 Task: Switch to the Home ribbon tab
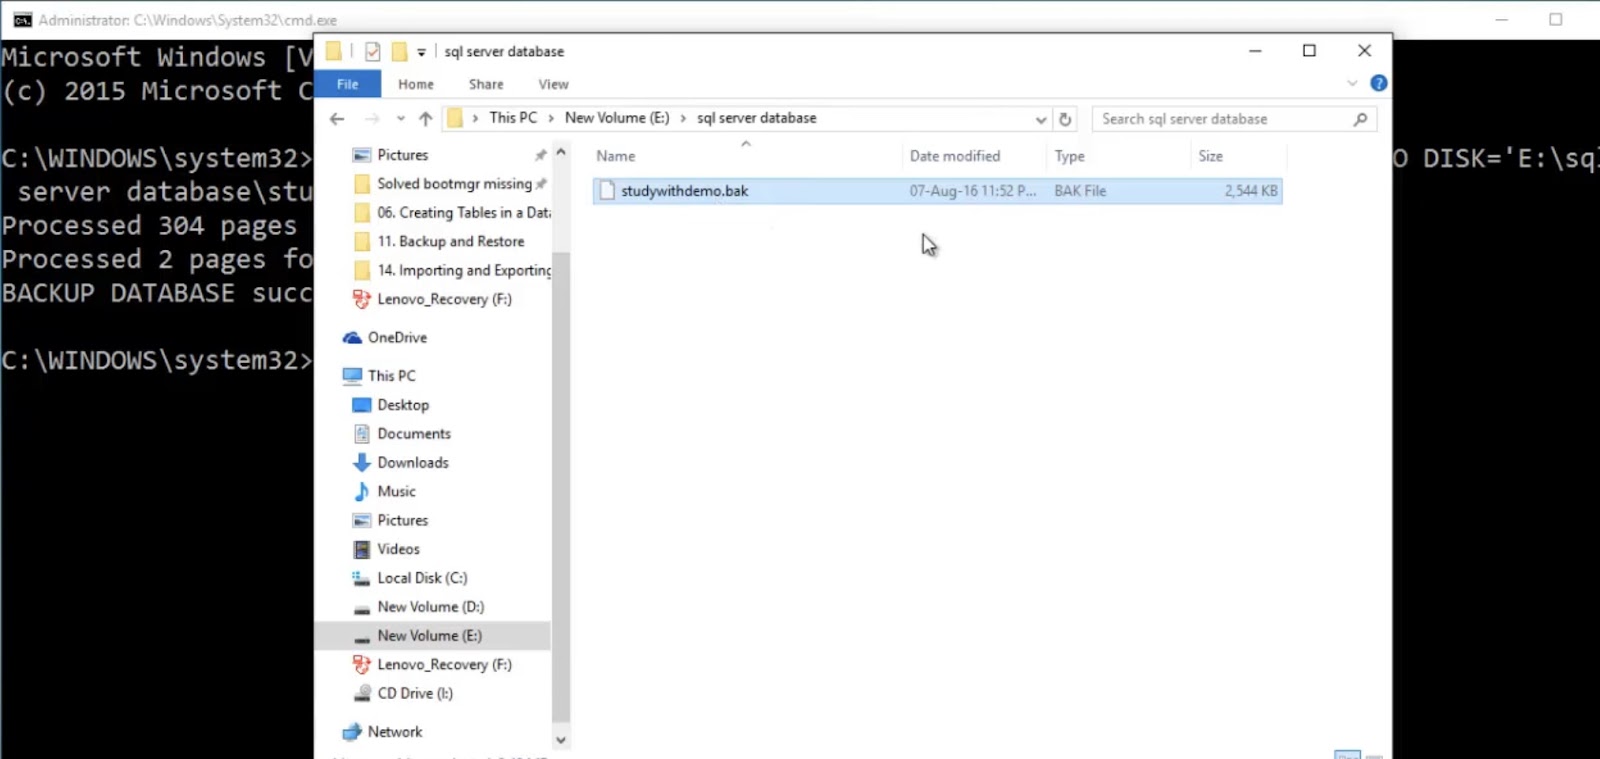416,84
